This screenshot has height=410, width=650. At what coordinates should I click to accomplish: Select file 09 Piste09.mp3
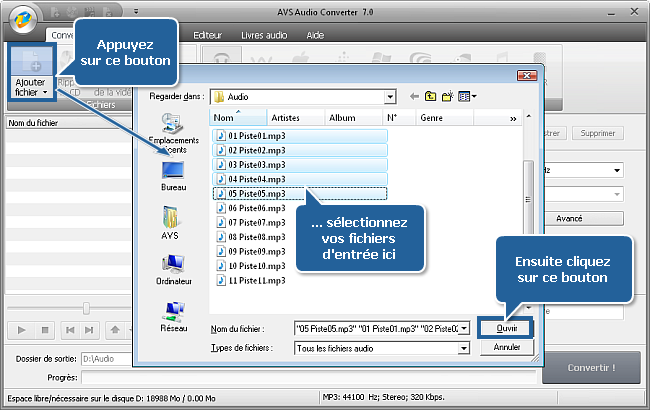click(251, 252)
